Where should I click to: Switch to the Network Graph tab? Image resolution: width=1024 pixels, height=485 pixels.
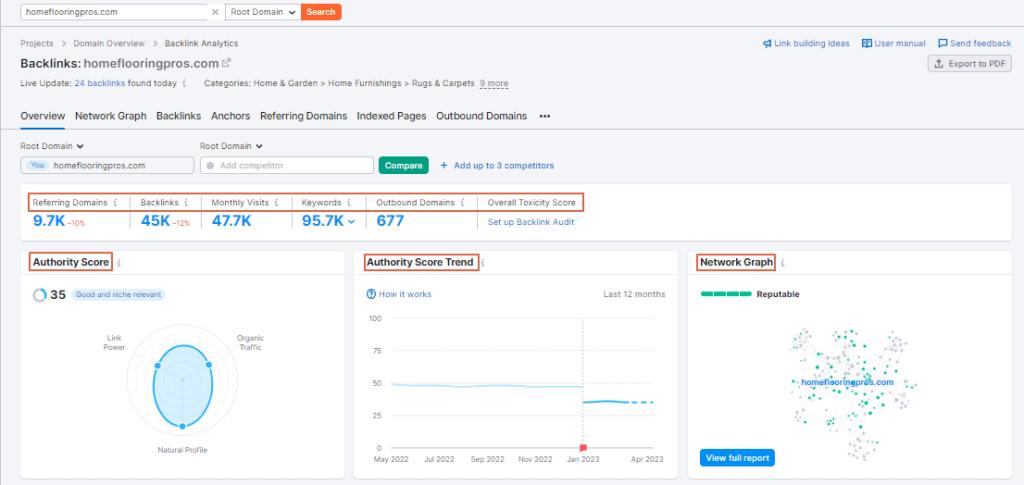[x=110, y=116]
